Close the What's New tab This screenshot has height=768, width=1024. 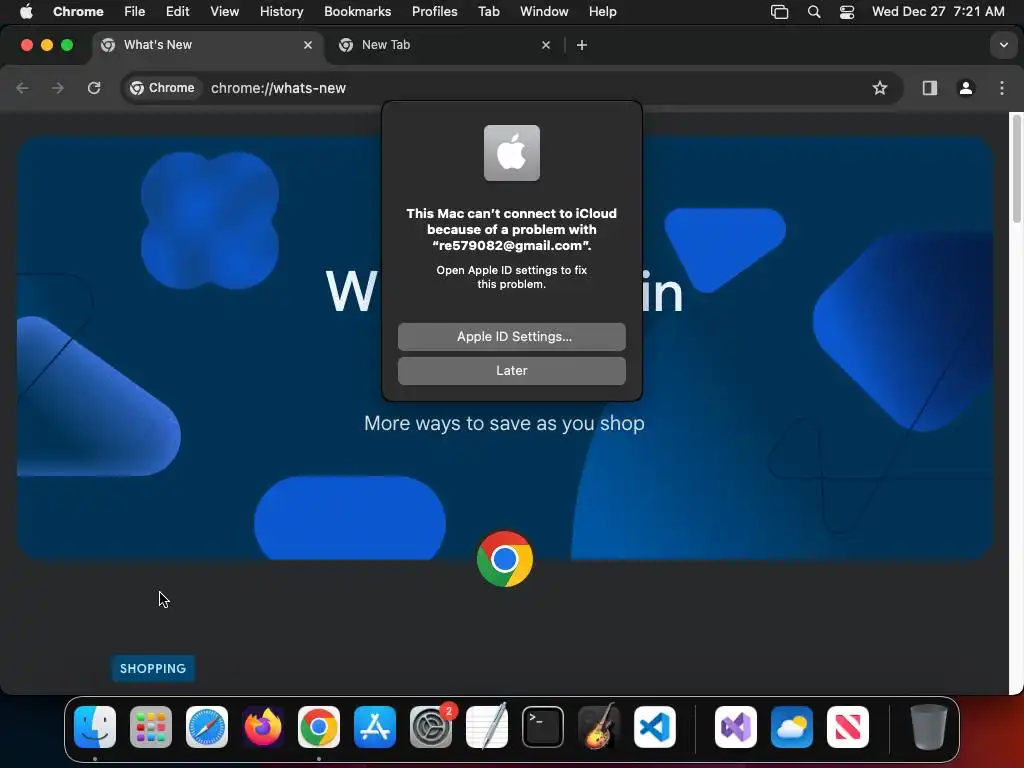tap(308, 45)
